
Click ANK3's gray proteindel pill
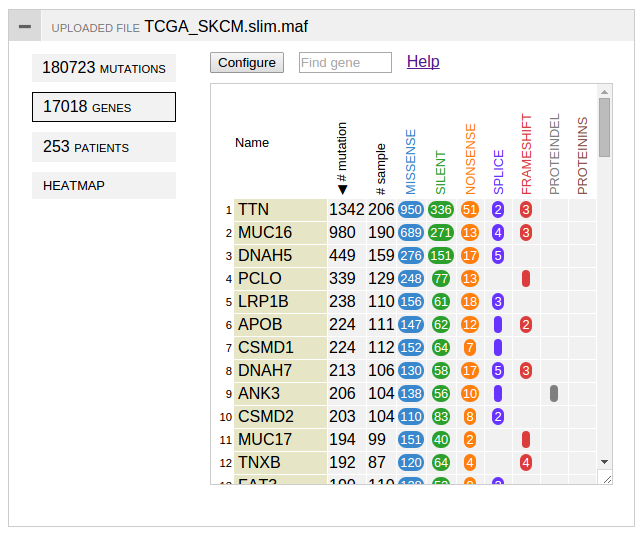554,394
